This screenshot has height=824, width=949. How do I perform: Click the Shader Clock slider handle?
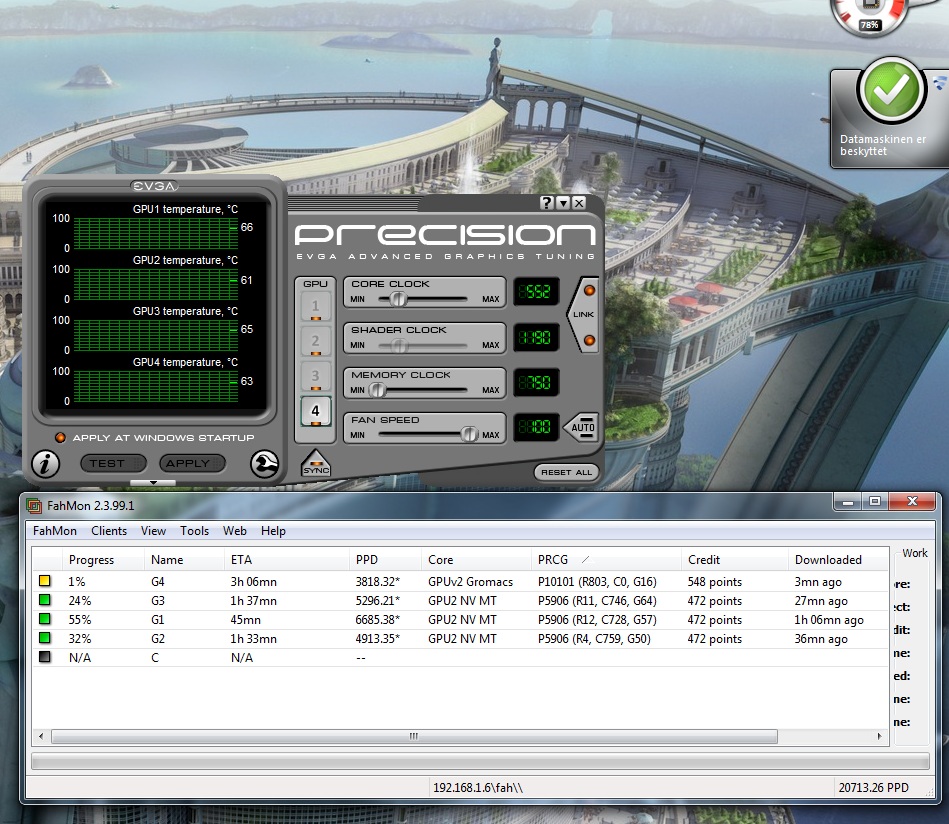coord(398,344)
